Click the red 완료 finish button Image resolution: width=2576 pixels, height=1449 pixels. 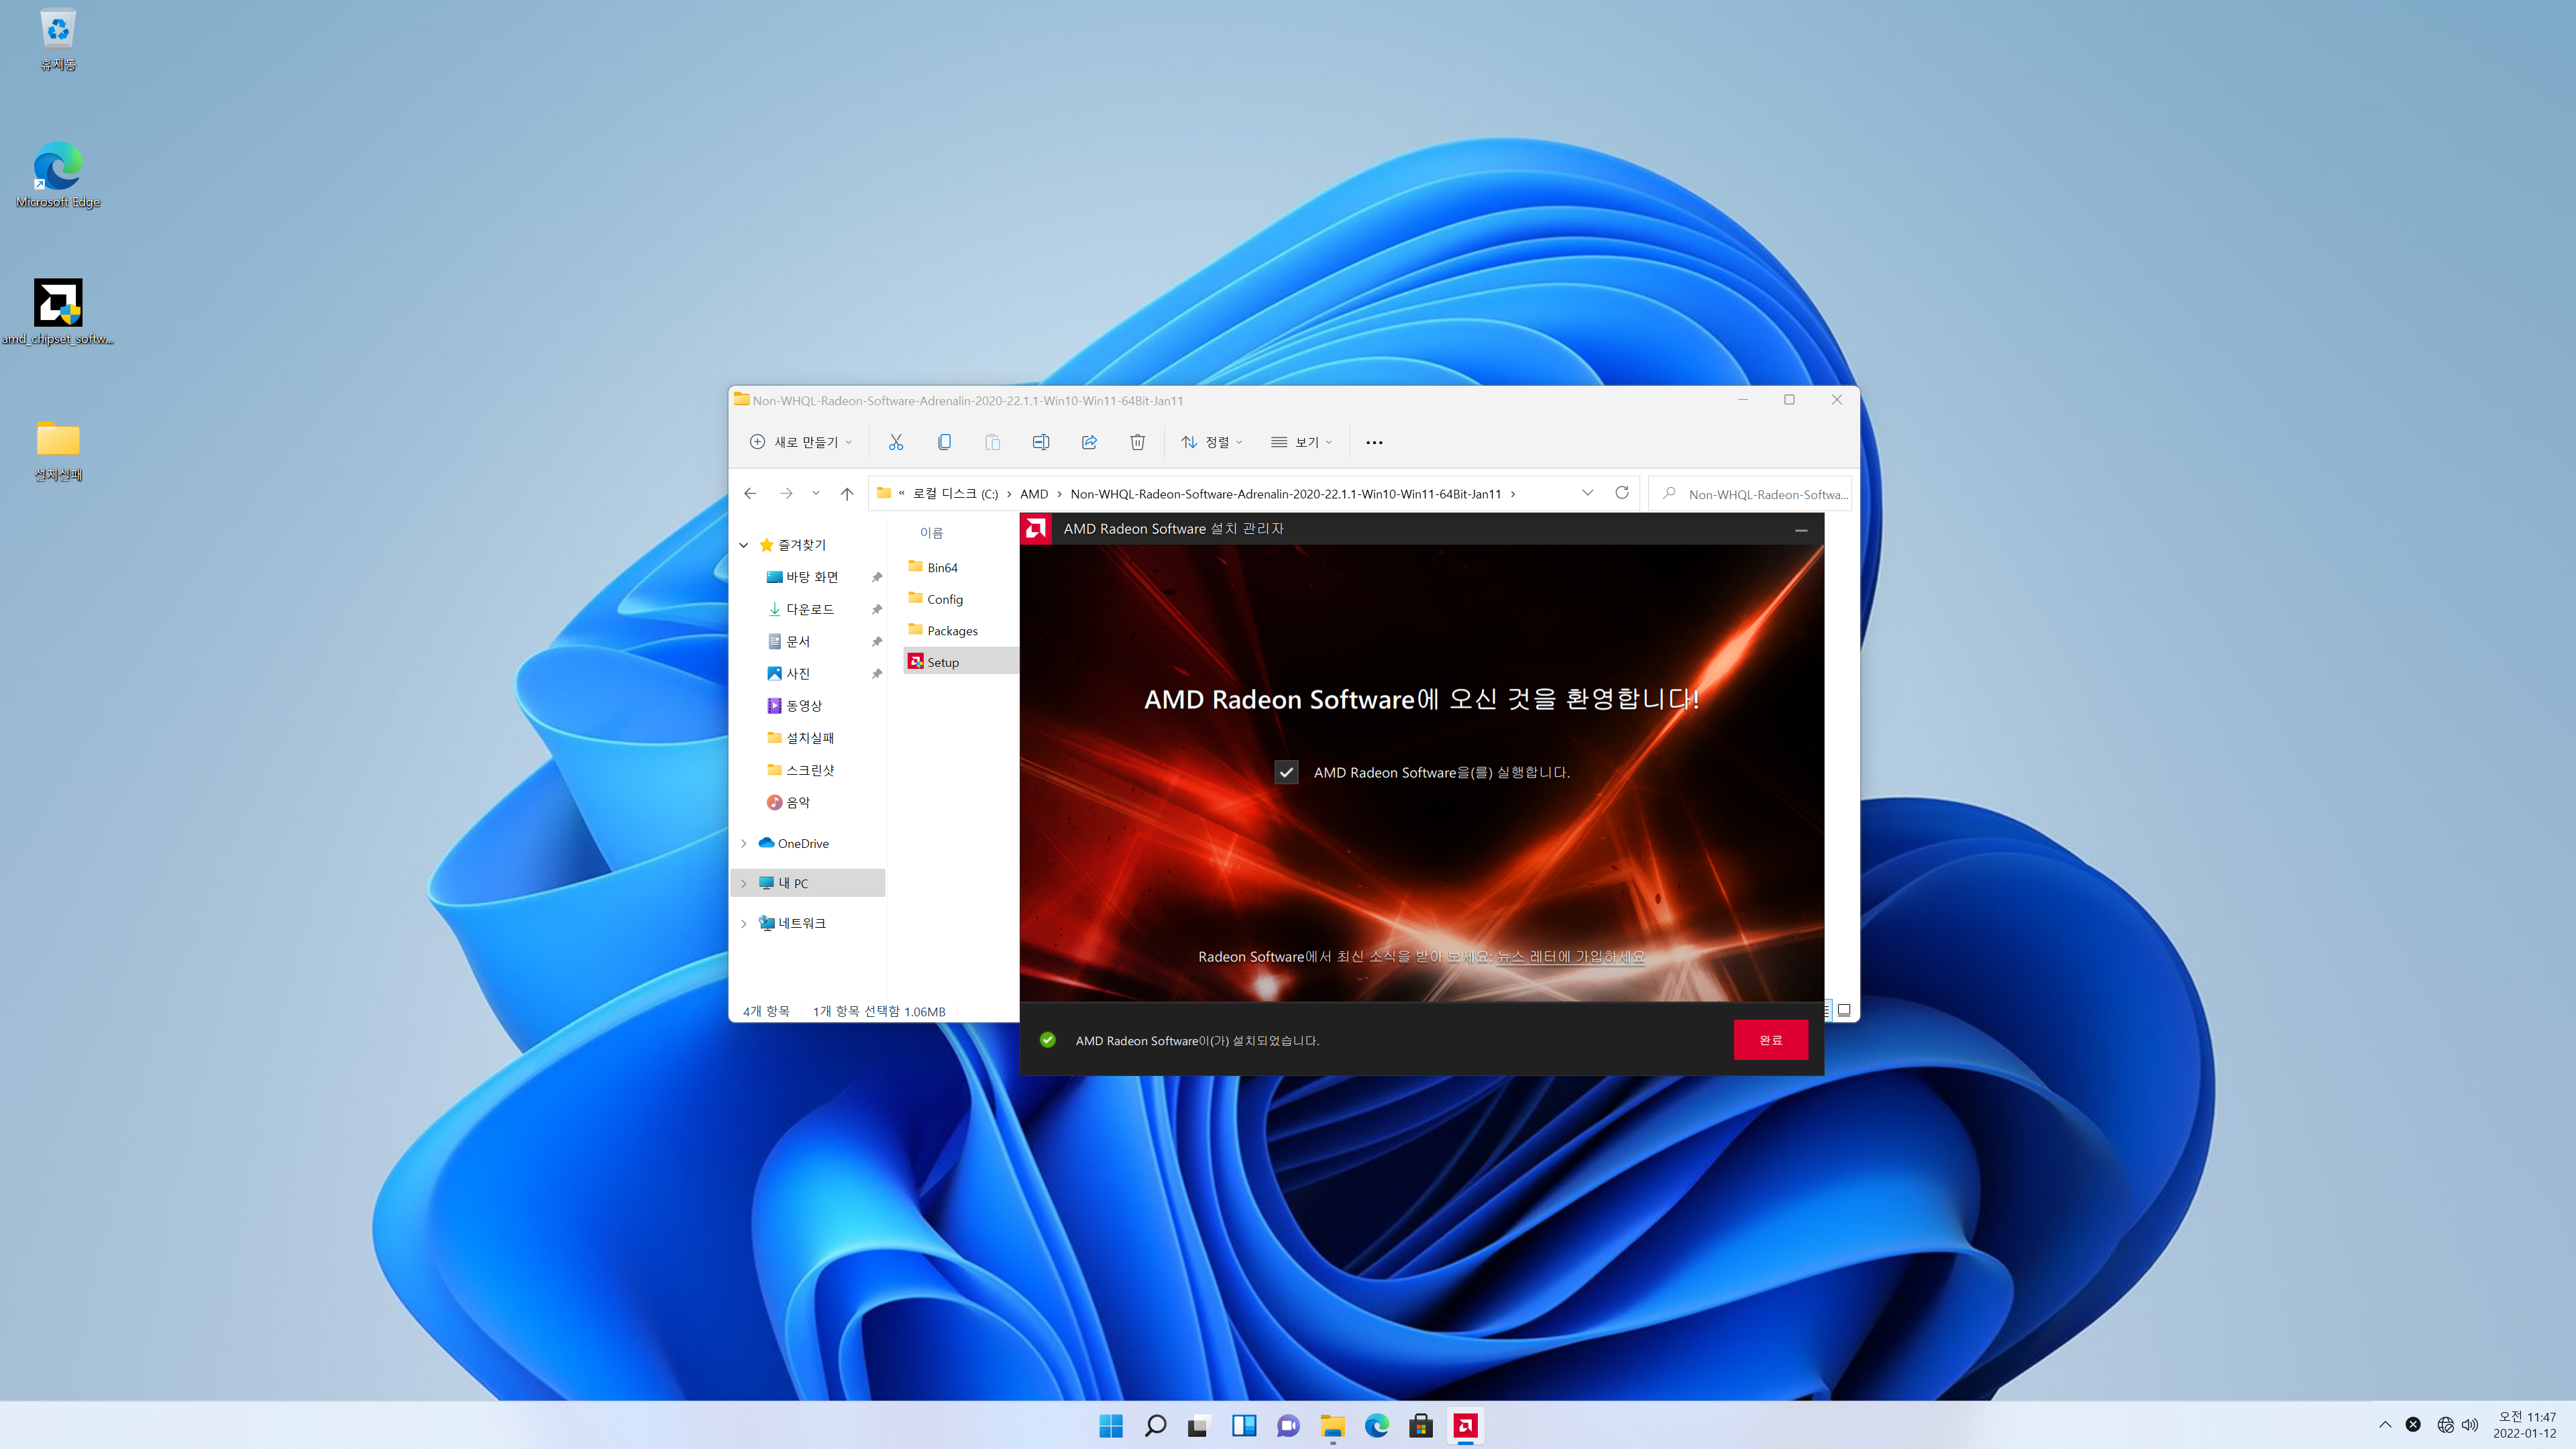coord(1770,1040)
